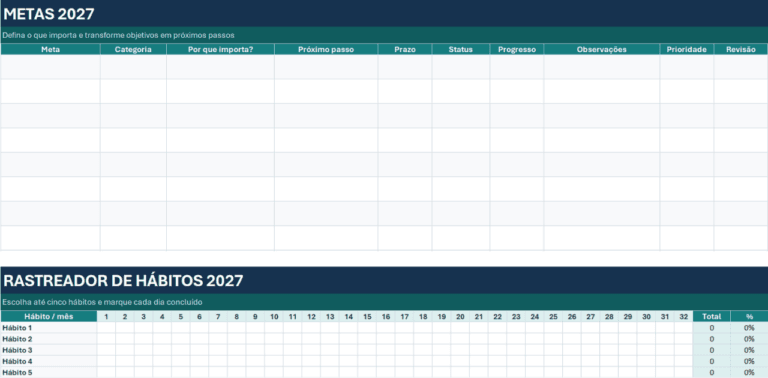Viewport: 768px width, 378px height.
Task: Select the Categoria column header
Action: point(133,49)
